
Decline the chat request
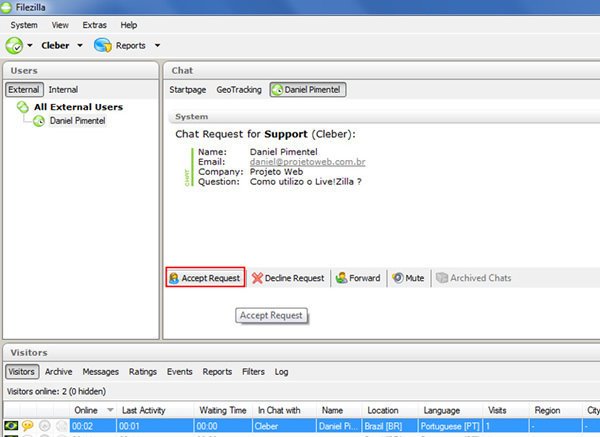288,278
